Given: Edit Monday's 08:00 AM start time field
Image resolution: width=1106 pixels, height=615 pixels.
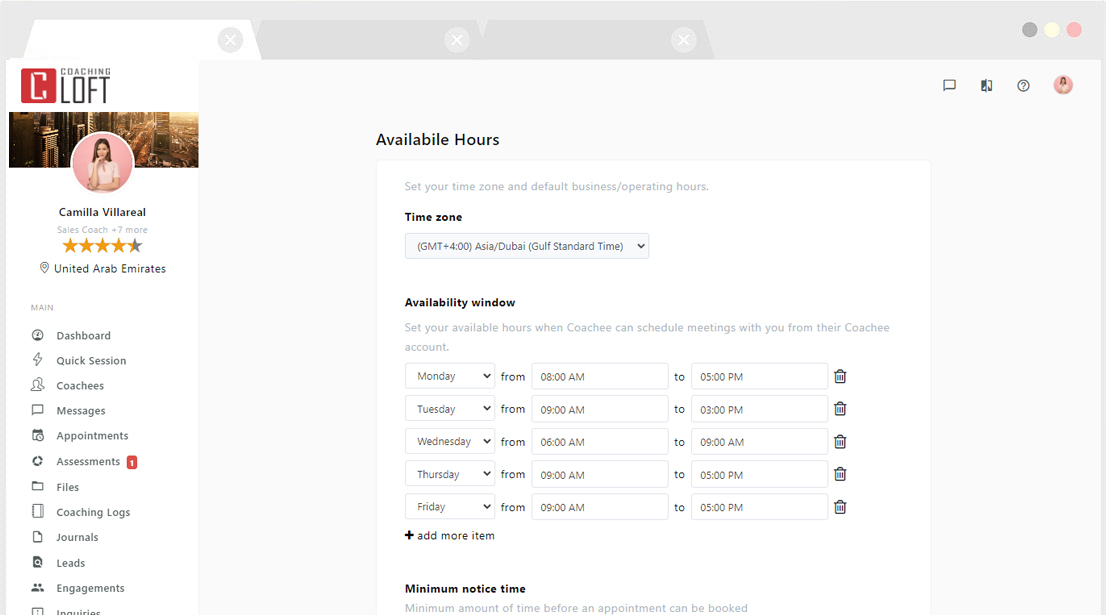Looking at the screenshot, I should 599,376.
